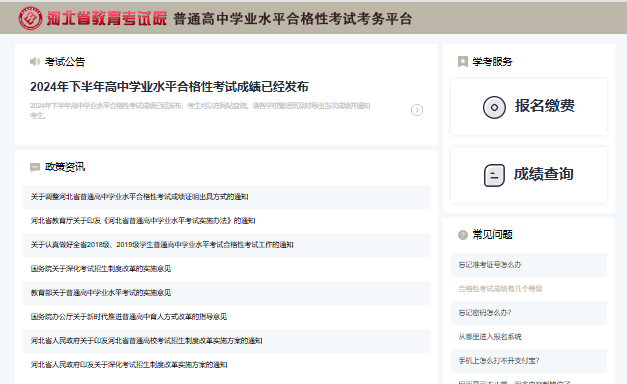Screen dimensions: 627x384
Task: Open notice about 2018级、2019级 students' exams
Action: [x=226, y=245]
